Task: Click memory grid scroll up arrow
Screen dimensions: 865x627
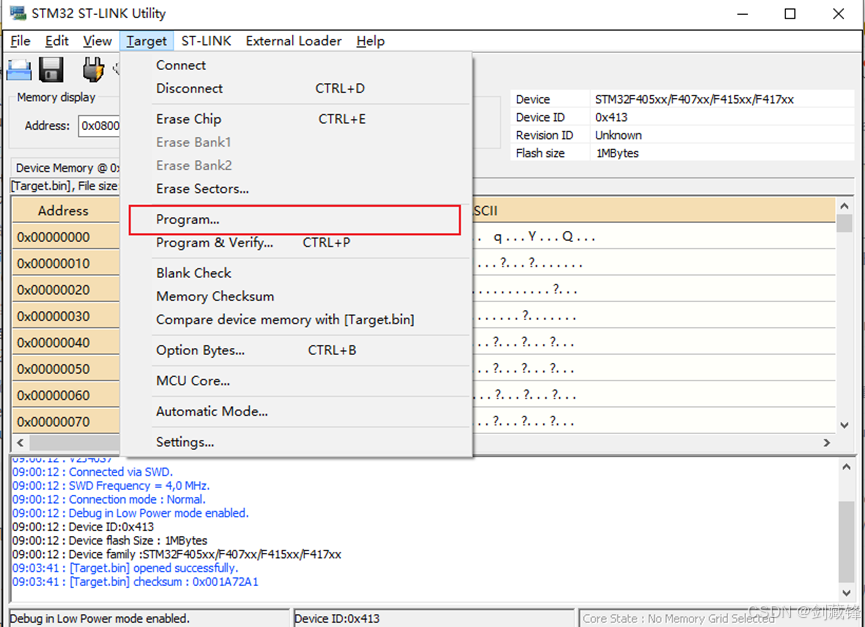Action: click(x=844, y=206)
